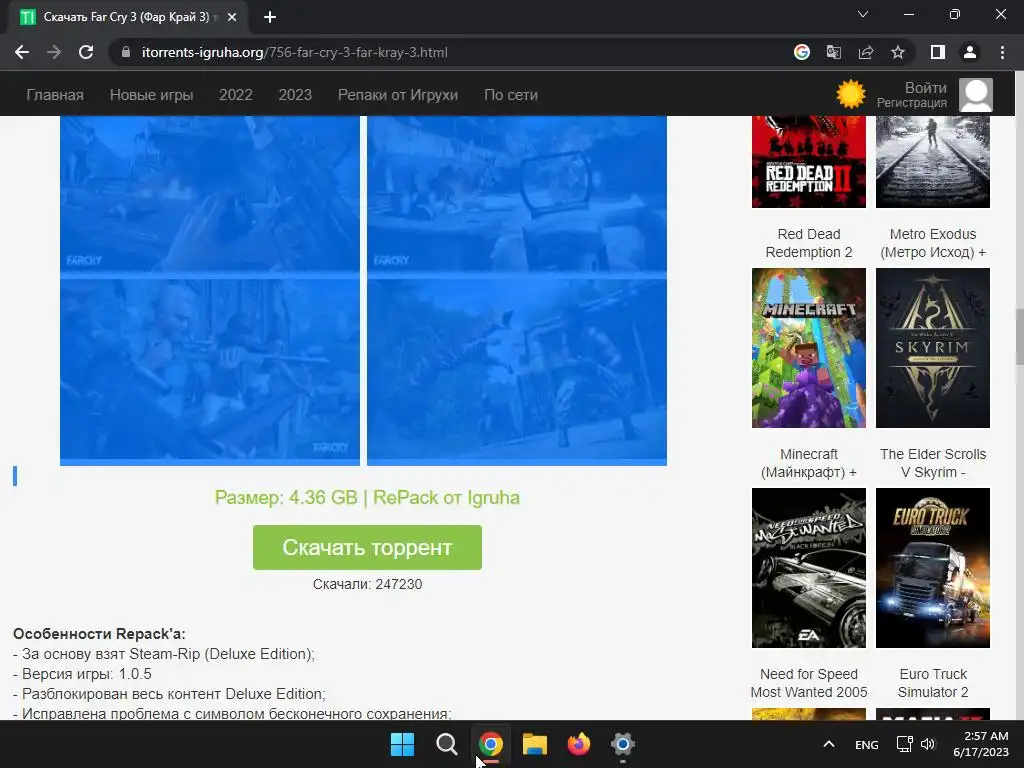
Task: Translate this page icon
Action: pos(834,52)
